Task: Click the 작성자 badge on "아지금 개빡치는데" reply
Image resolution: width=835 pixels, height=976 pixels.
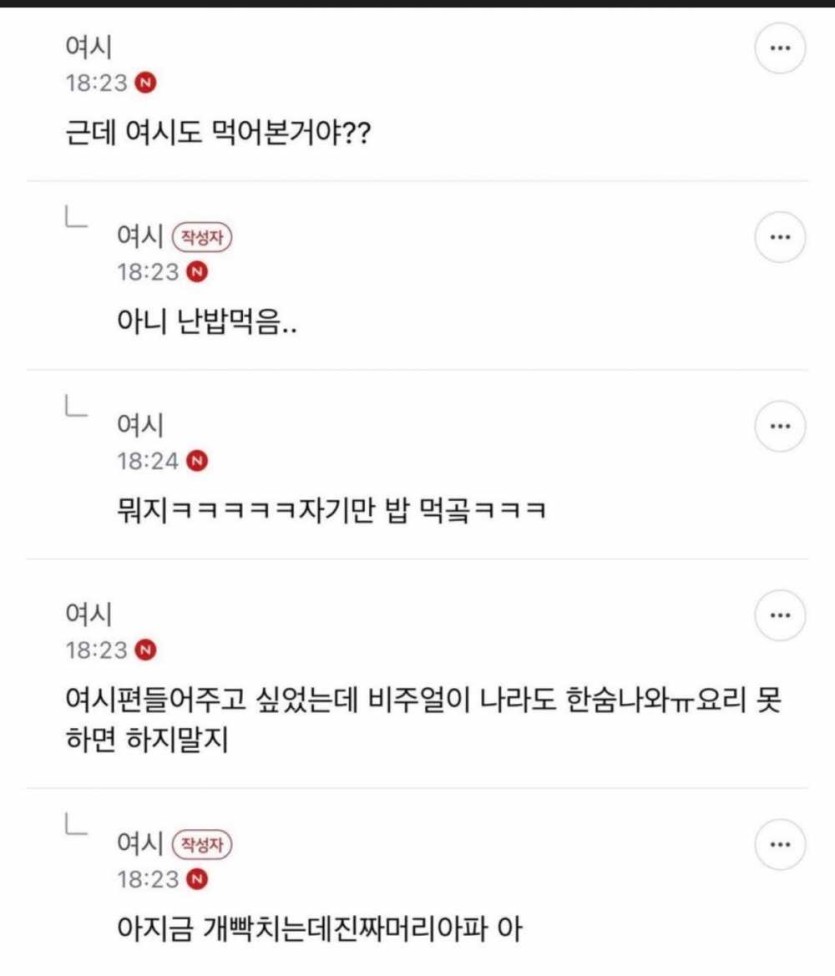Action: pos(205,844)
